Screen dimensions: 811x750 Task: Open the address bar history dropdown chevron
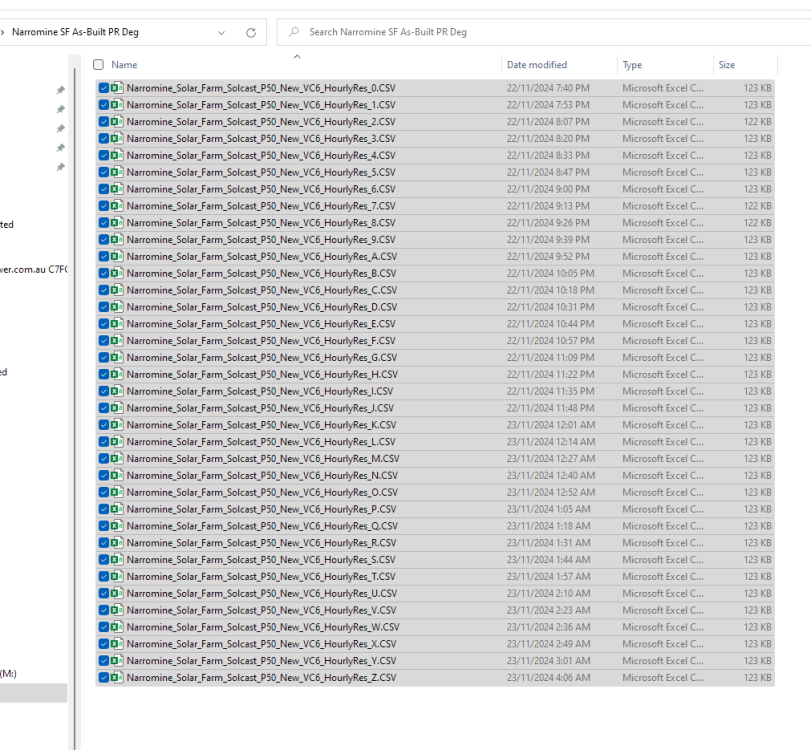click(222, 32)
